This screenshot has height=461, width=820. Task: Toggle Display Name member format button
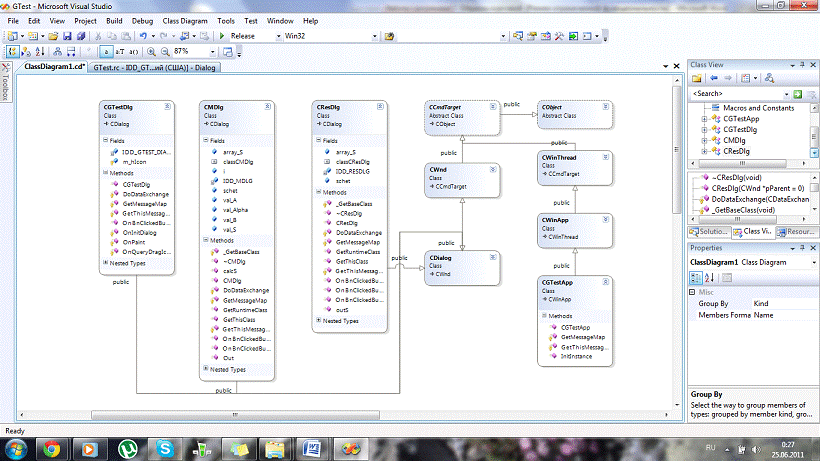pyautogui.click(x=107, y=51)
